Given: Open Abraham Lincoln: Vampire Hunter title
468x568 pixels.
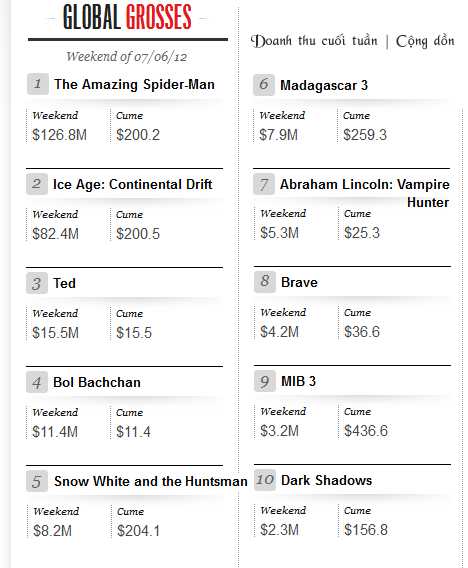Looking at the screenshot, I should tap(365, 193).
